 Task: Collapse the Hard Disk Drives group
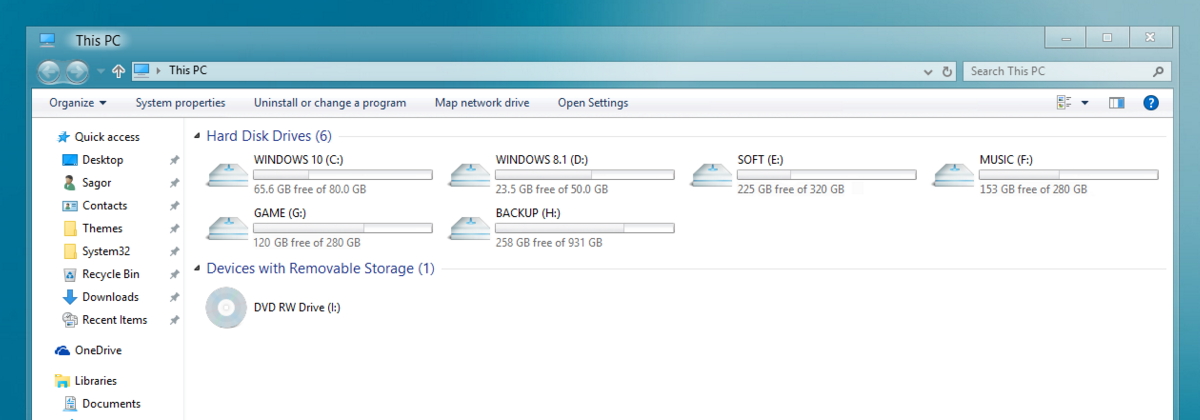(x=197, y=137)
